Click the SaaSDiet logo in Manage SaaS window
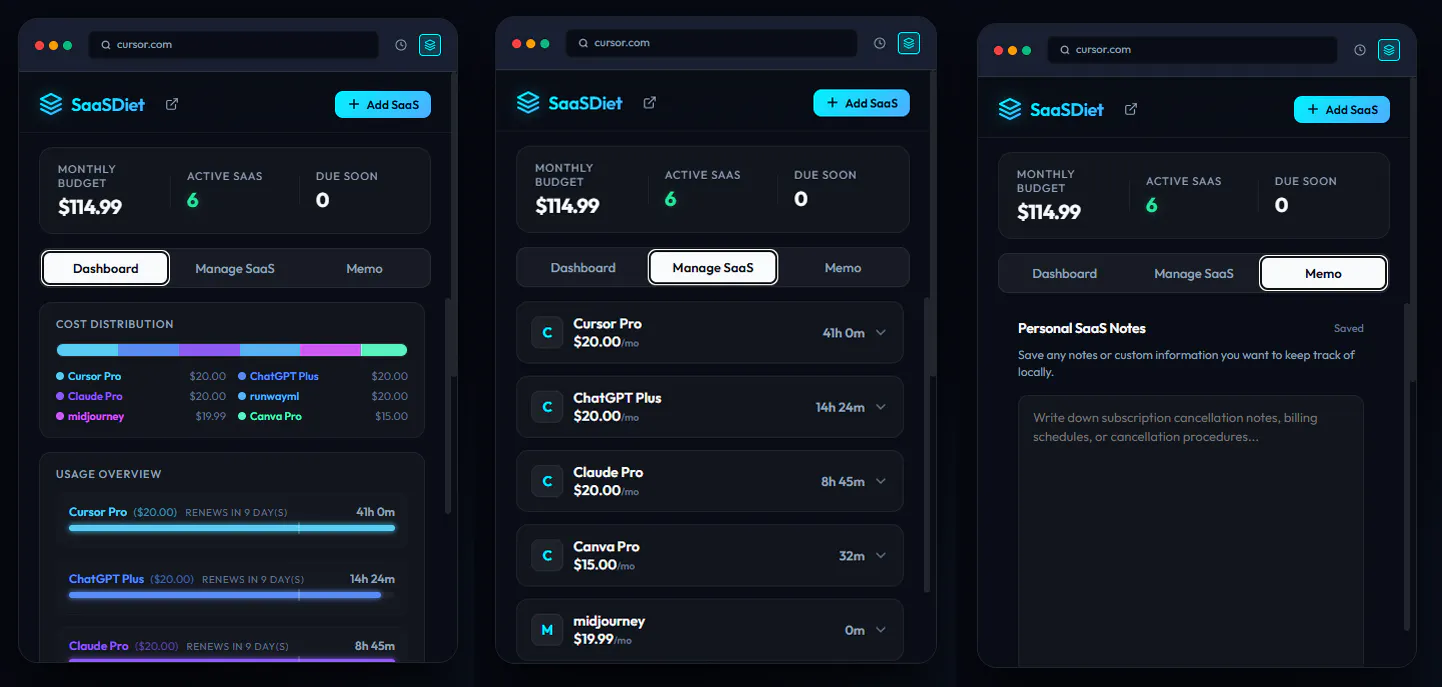The width and height of the screenshot is (1442, 687). tap(570, 103)
